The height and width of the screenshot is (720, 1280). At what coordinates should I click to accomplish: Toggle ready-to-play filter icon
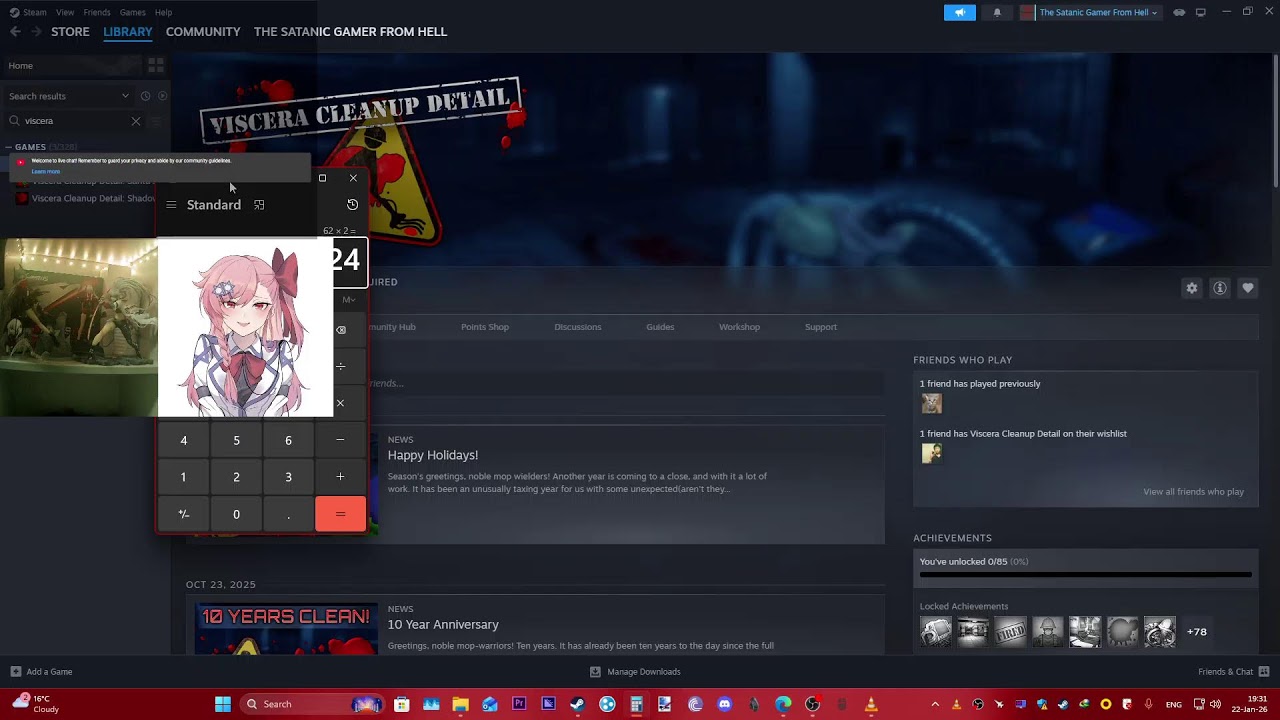(162, 96)
